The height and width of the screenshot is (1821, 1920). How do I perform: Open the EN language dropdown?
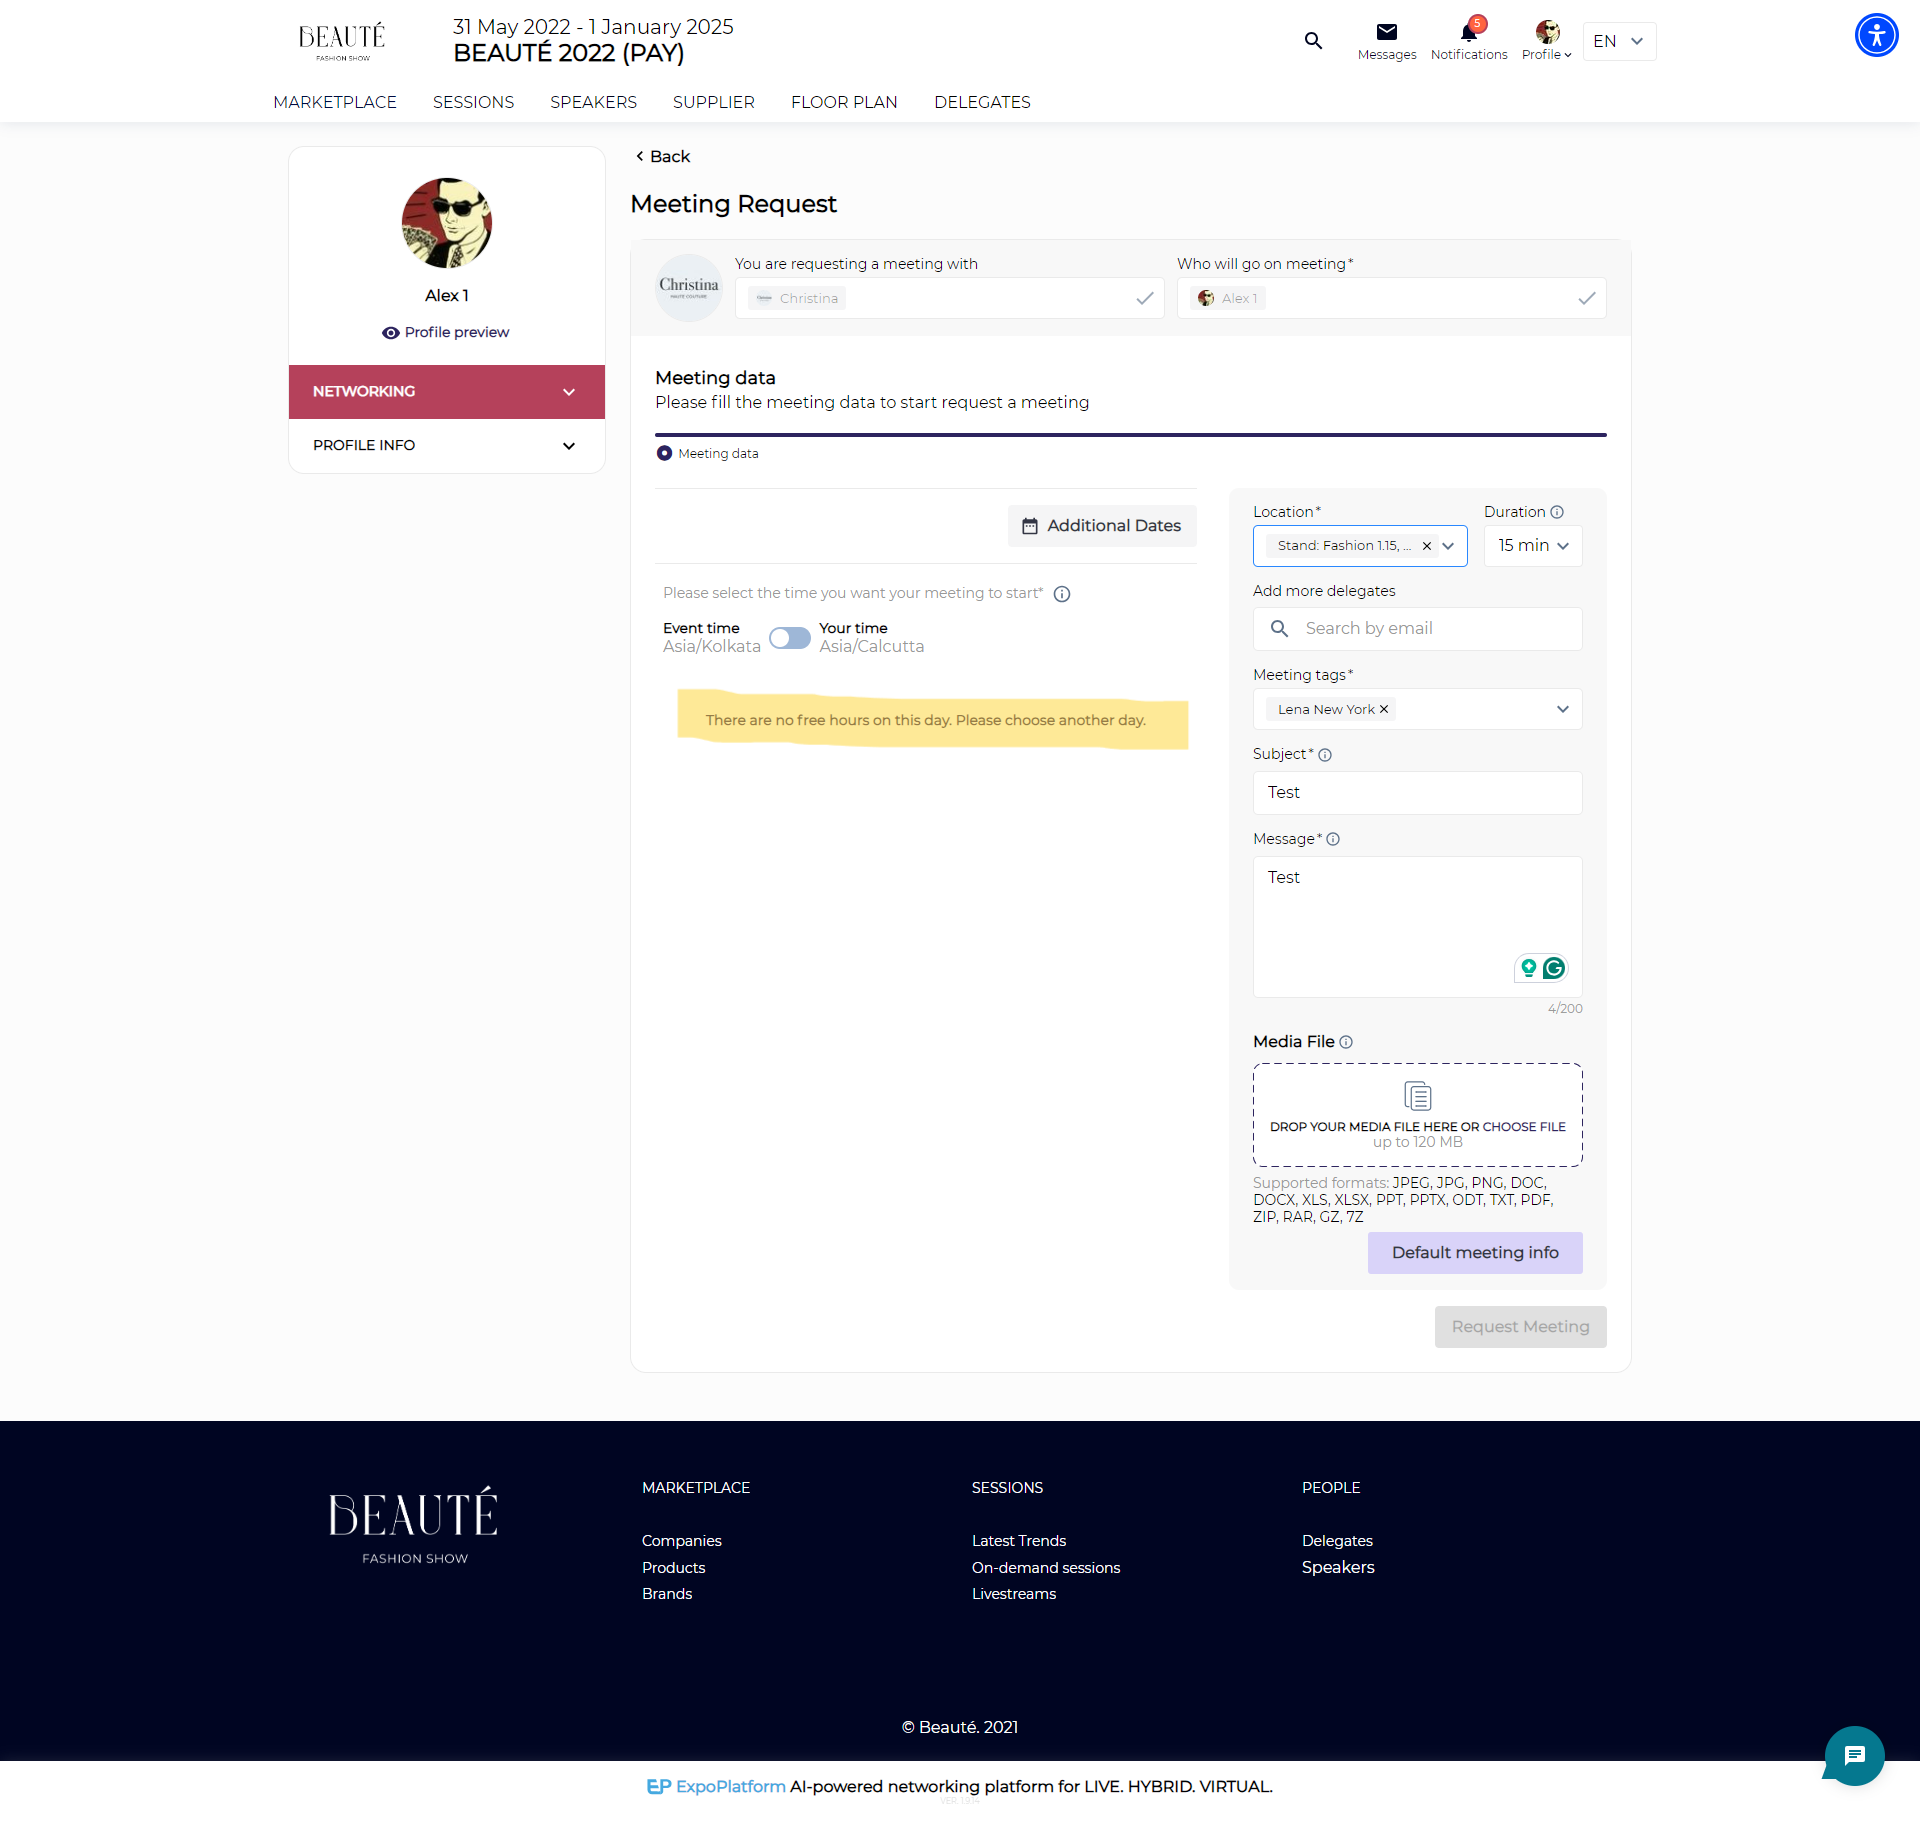[1618, 41]
